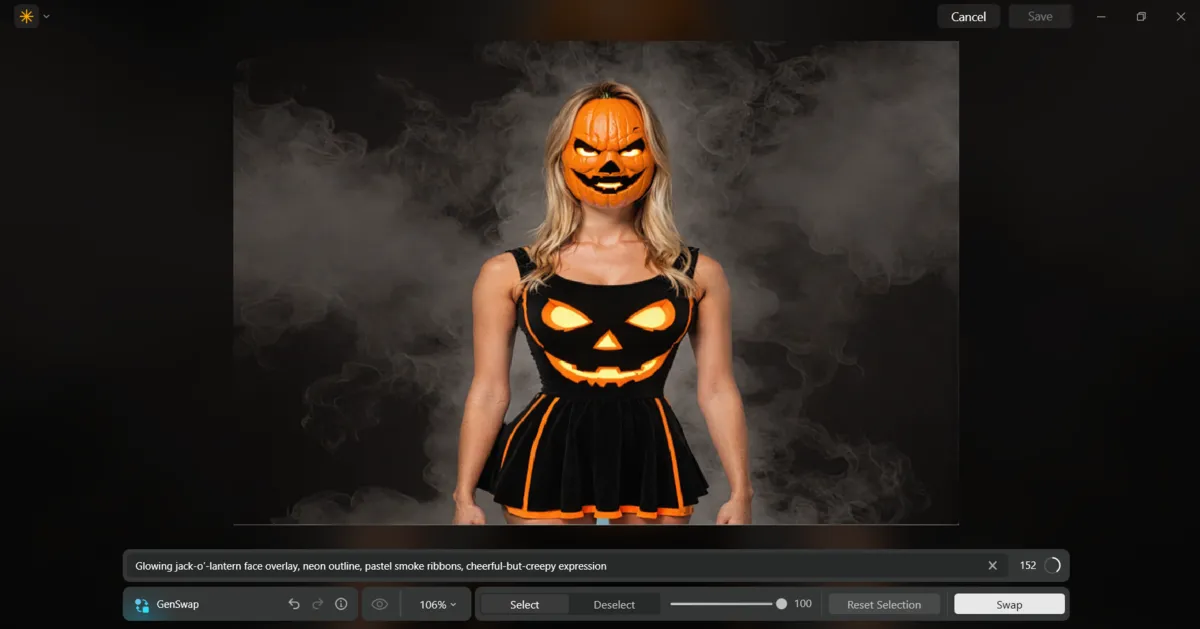This screenshot has height=629, width=1200.
Task: Clear the prompt text using the X icon
Action: [x=992, y=565]
